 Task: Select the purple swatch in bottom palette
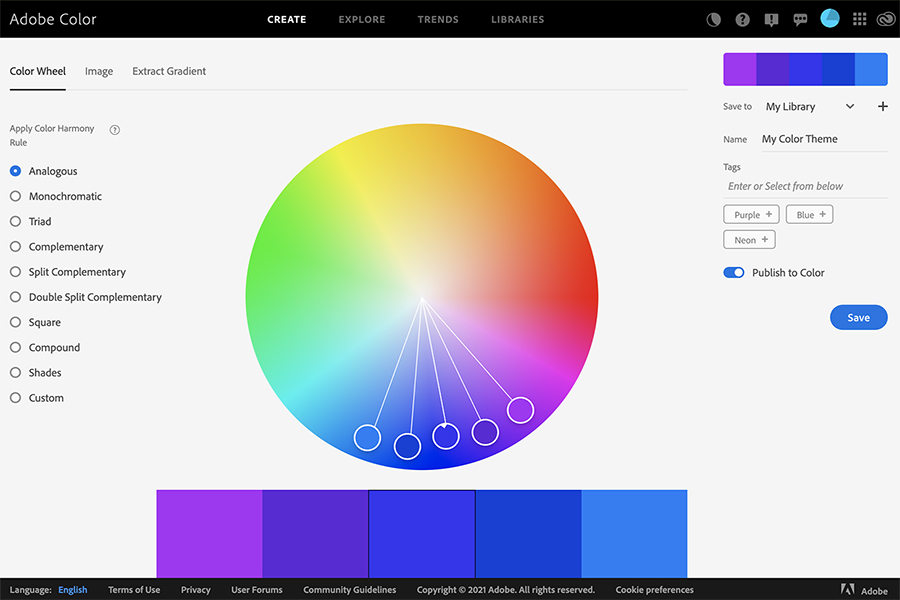point(210,533)
